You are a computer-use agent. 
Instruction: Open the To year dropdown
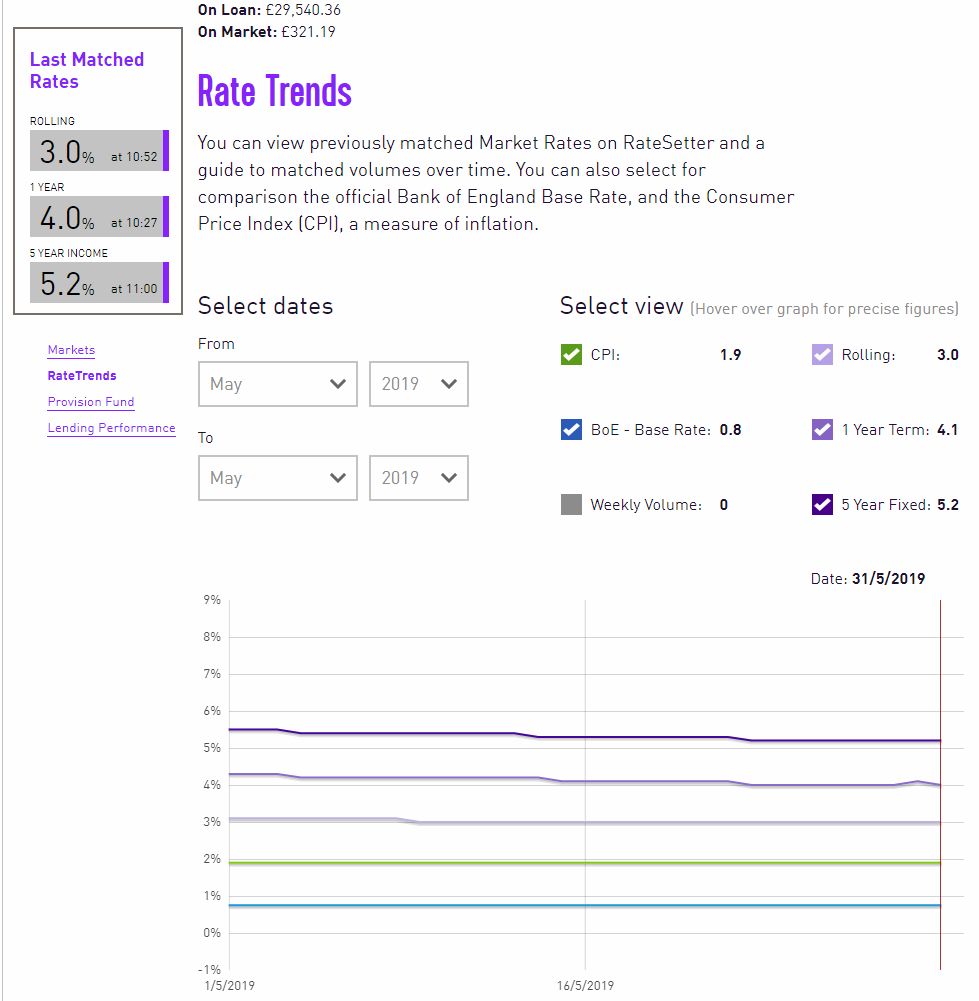pos(419,478)
